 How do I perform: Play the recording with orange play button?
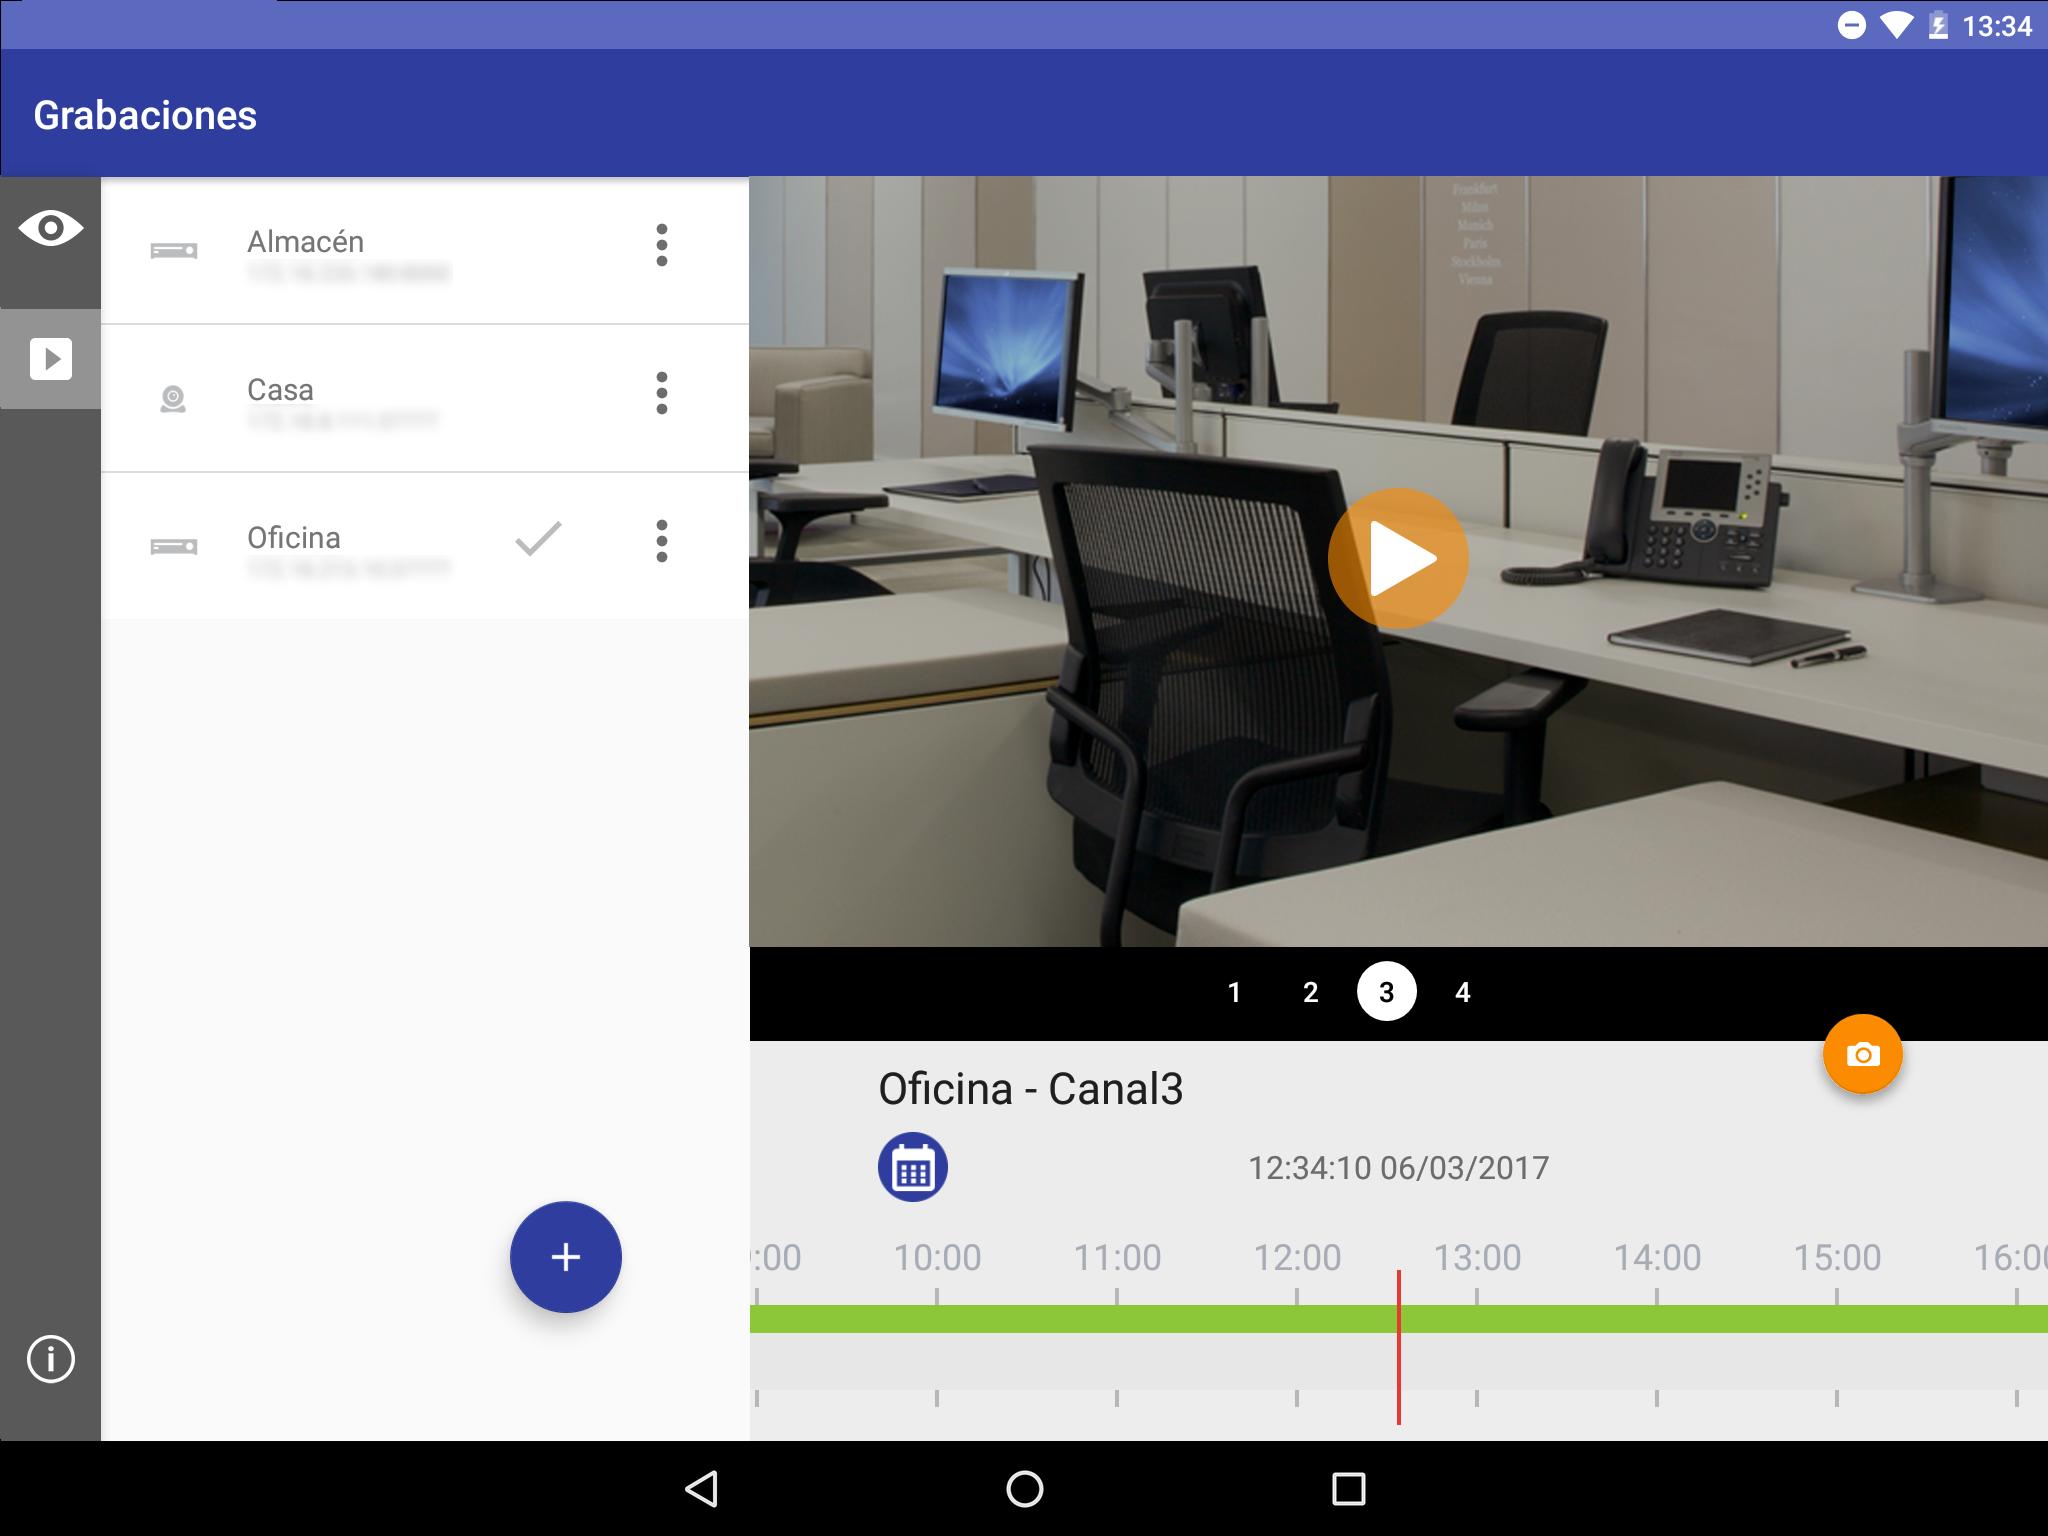pos(1398,558)
